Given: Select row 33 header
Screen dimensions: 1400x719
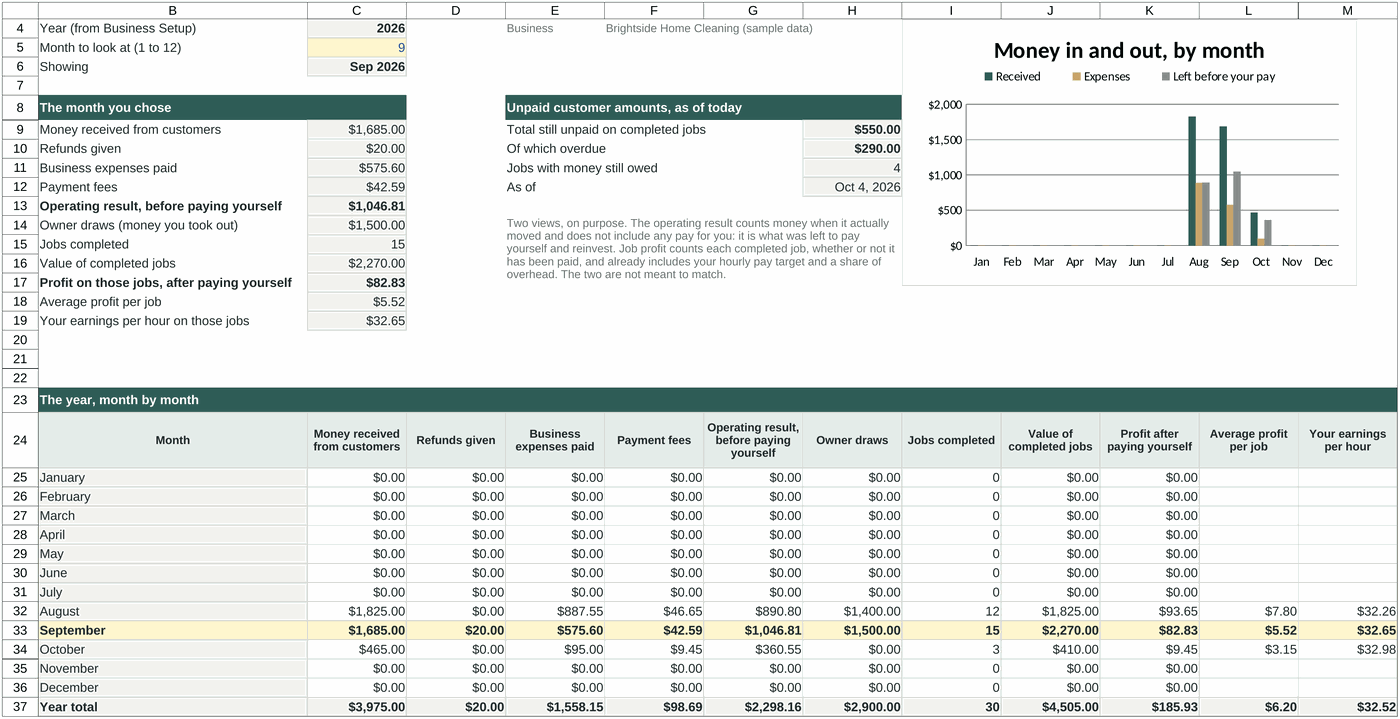Looking at the screenshot, I should [x=19, y=630].
